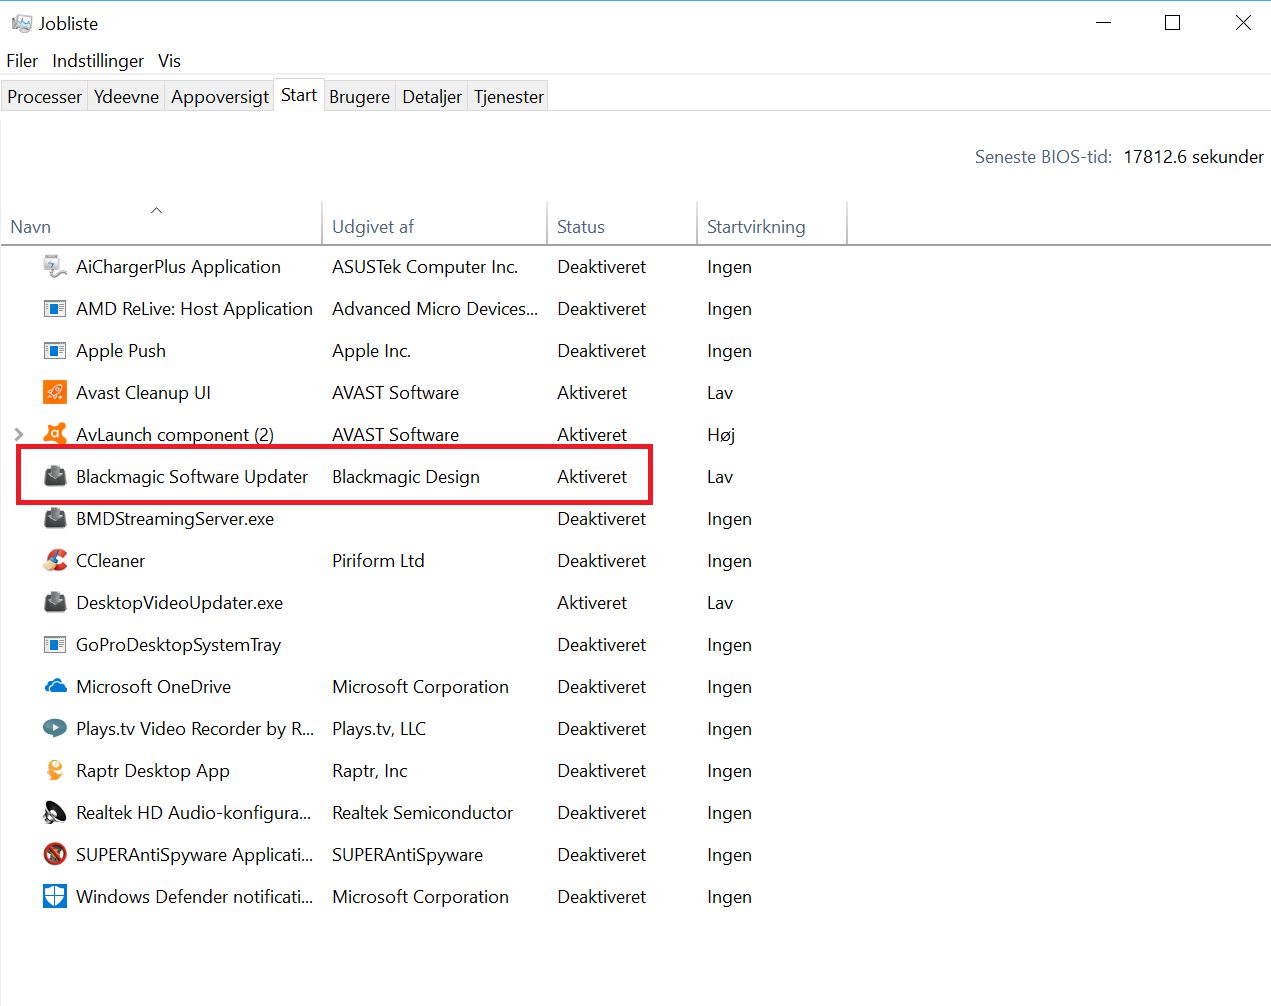The image size is (1271, 1006).
Task: Click the Plays.tv Video Recorder icon
Action: tap(55, 729)
